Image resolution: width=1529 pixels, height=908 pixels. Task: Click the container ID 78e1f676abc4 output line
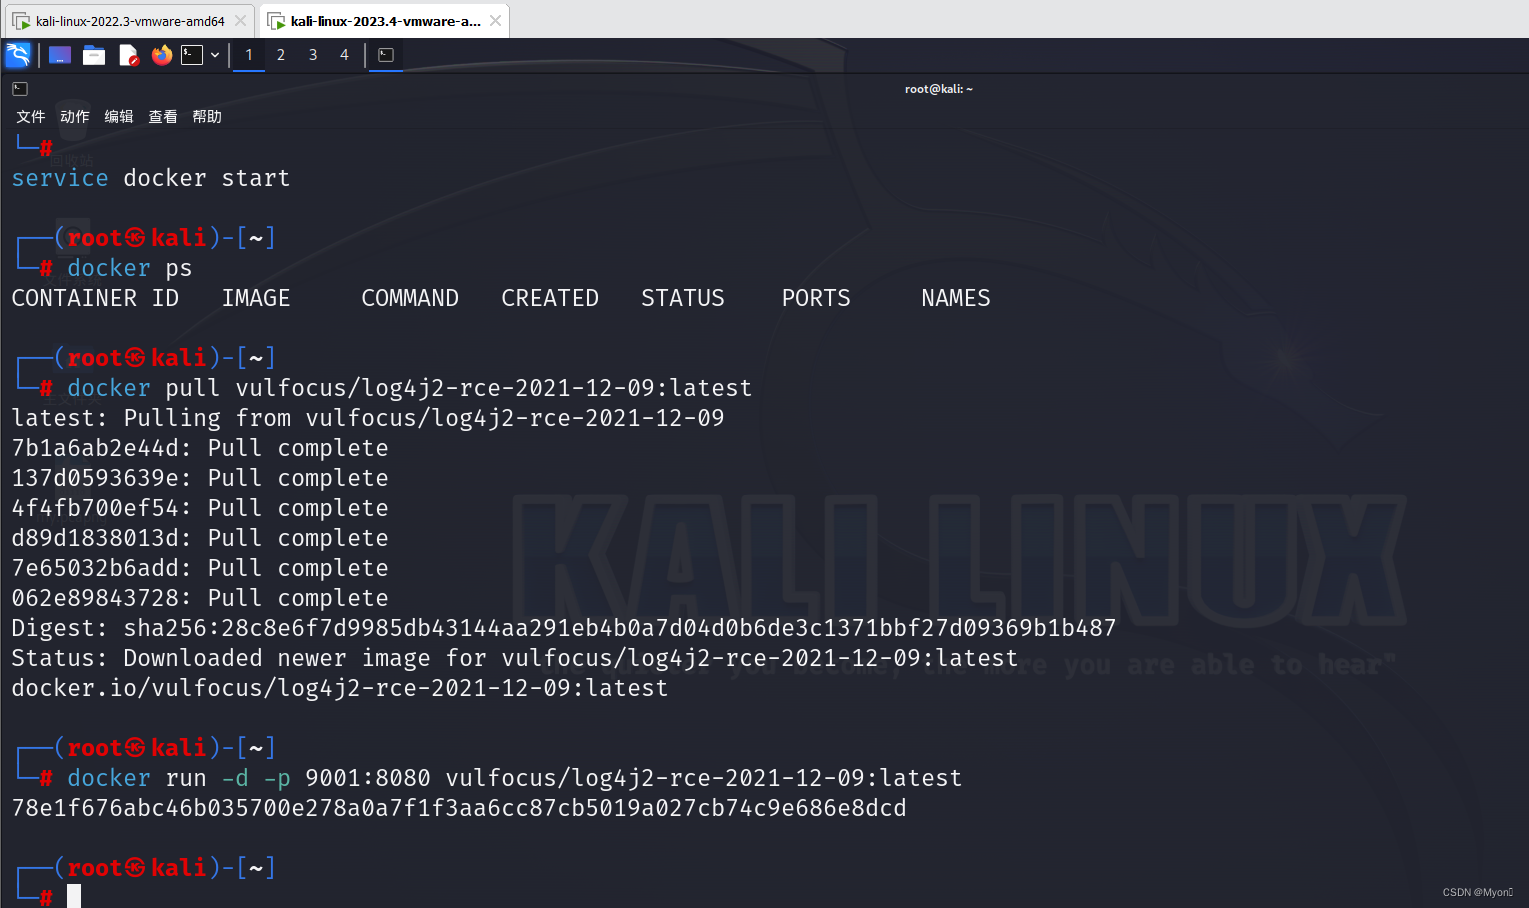pos(459,808)
